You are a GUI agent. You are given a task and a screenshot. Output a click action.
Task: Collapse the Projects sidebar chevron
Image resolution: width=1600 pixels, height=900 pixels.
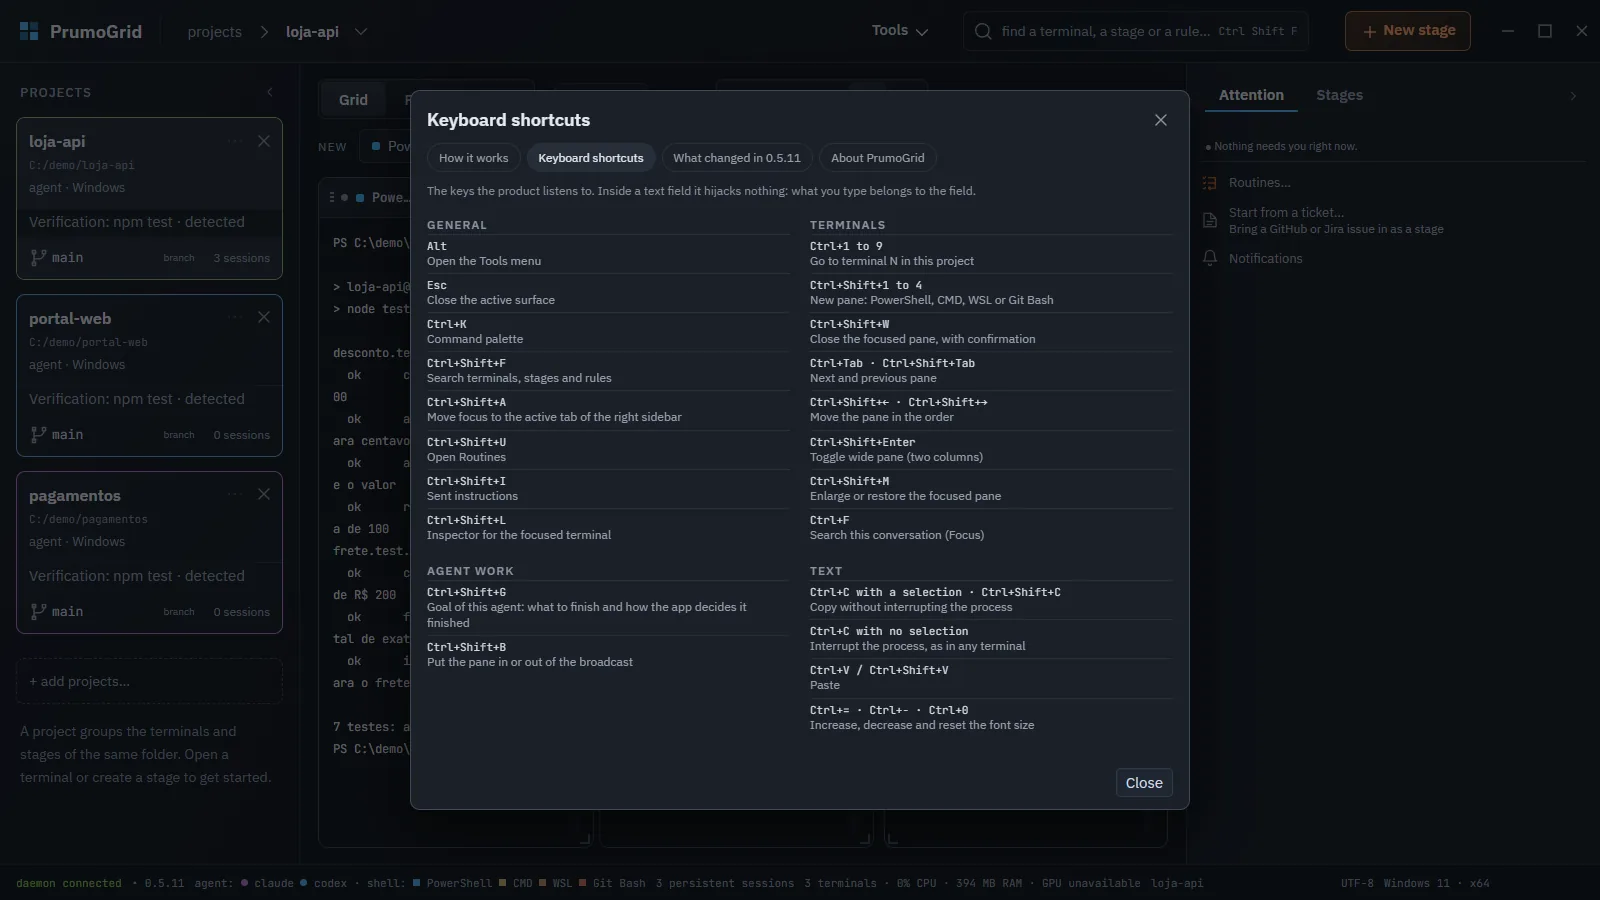(269, 92)
